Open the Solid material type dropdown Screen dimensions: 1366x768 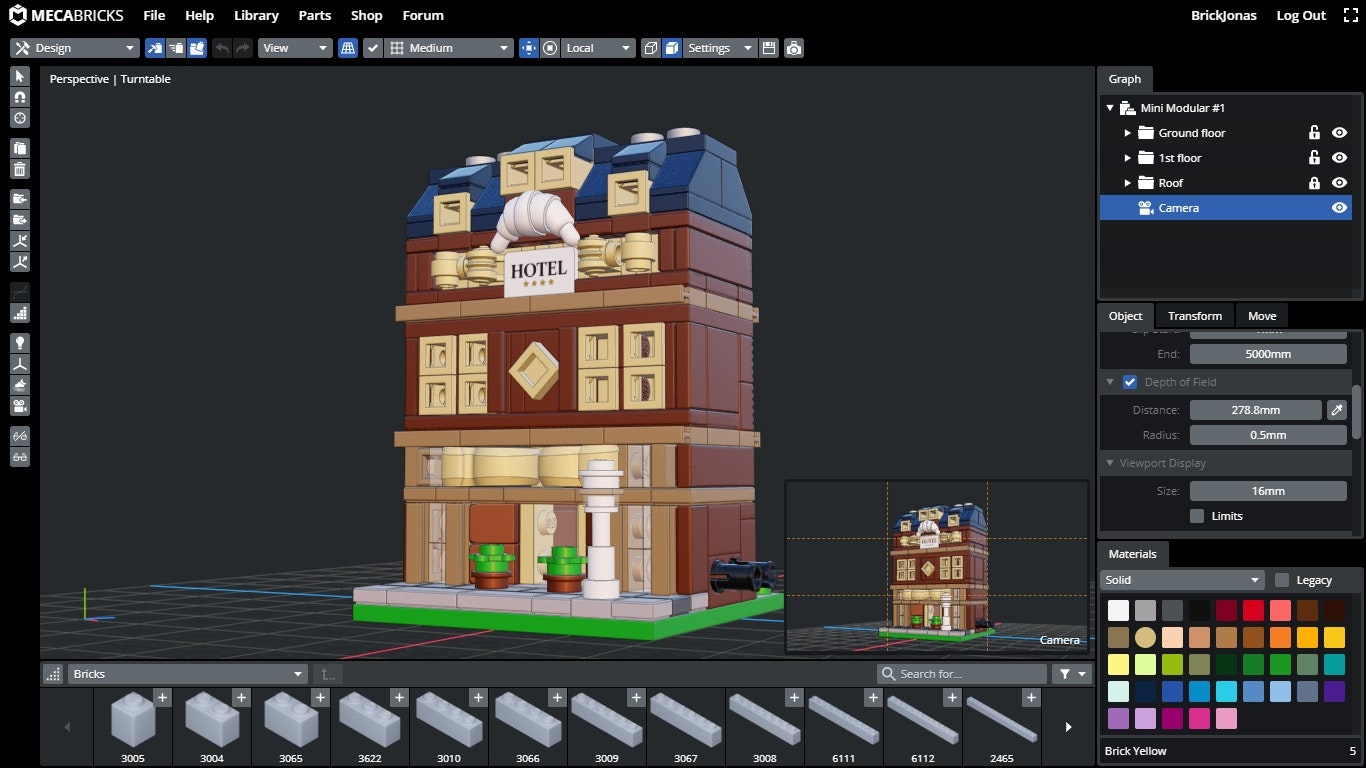1183,580
